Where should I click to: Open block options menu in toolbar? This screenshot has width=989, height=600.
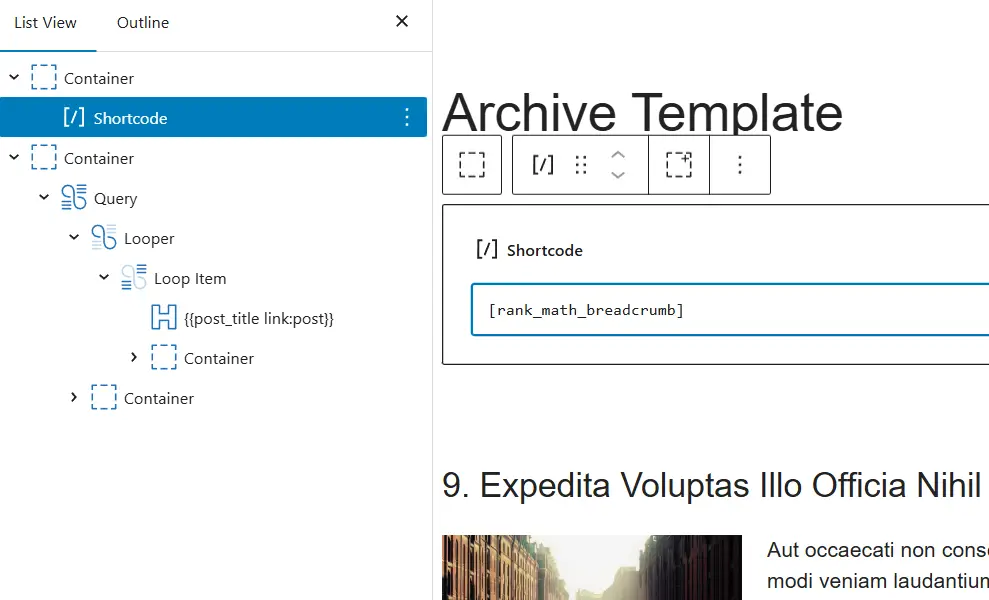[x=740, y=165]
